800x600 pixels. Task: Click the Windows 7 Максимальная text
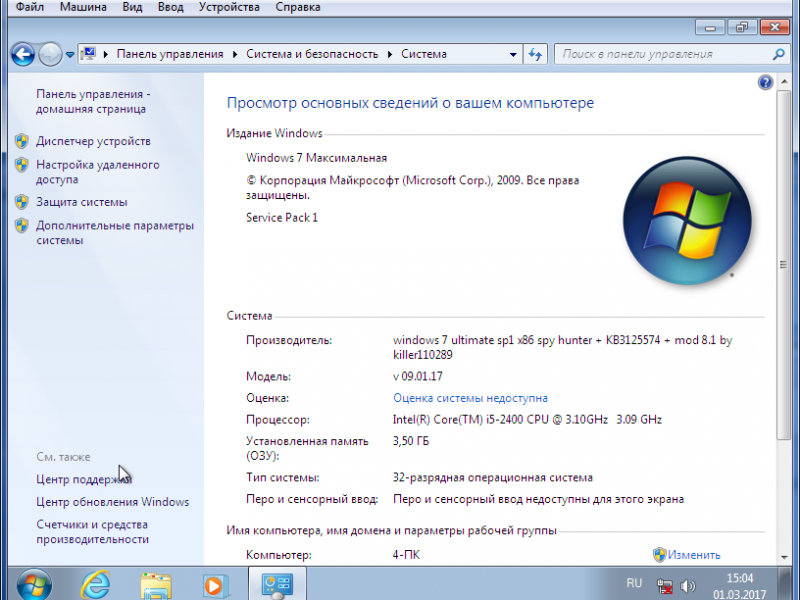pyautogui.click(x=316, y=158)
